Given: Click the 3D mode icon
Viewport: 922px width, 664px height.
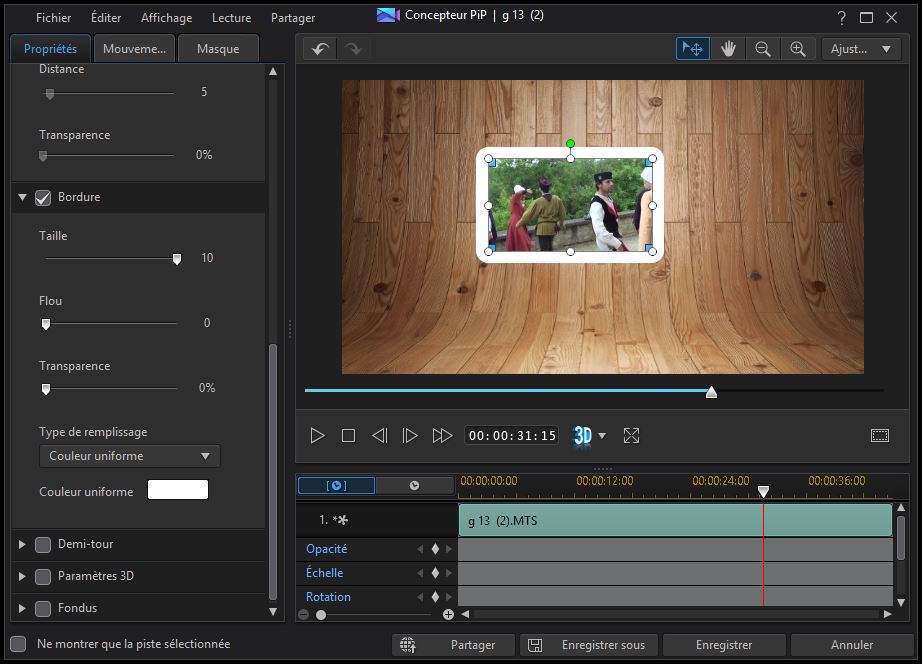Looking at the screenshot, I should (x=583, y=436).
